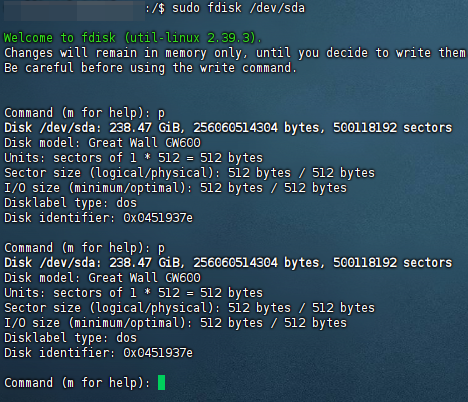Click the first 'Command (m for help): p' line
The width and height of the screenshot is (468, 402).
click(x=84, y=113)
